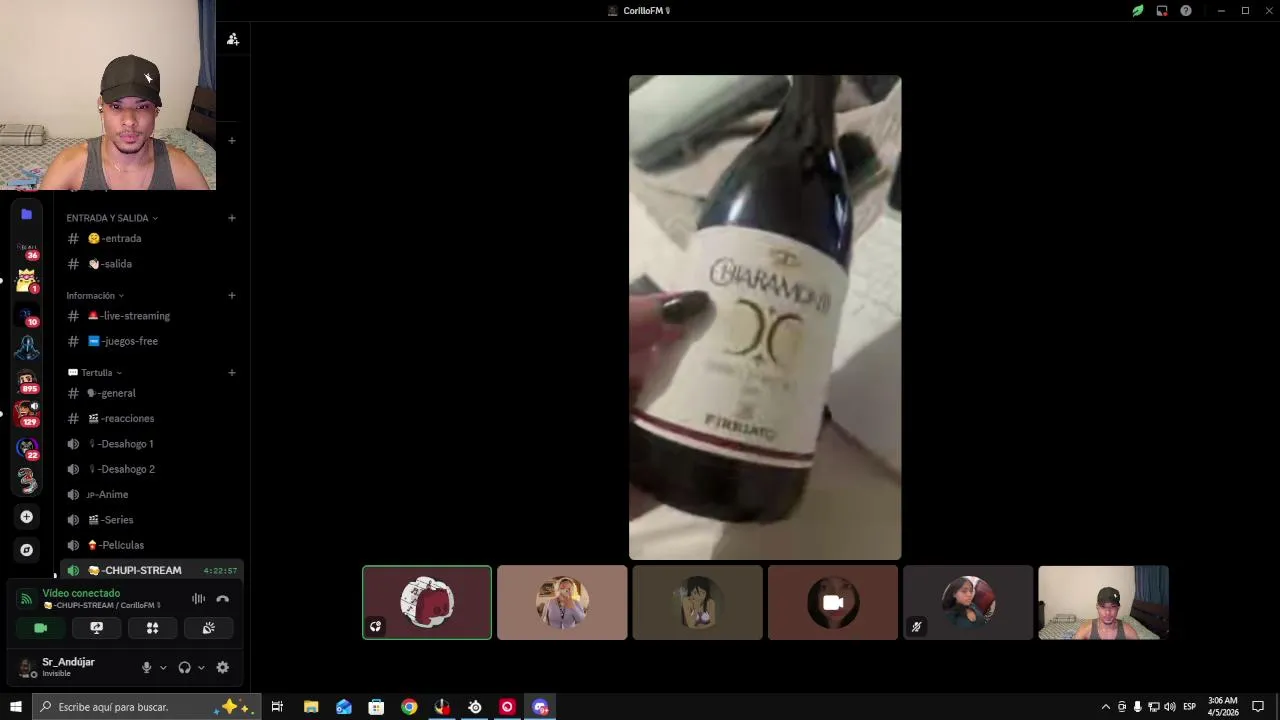Select the participant tile with camera icon
The height and width of the screenshot is (720, 1280).
tap(833, 602)
